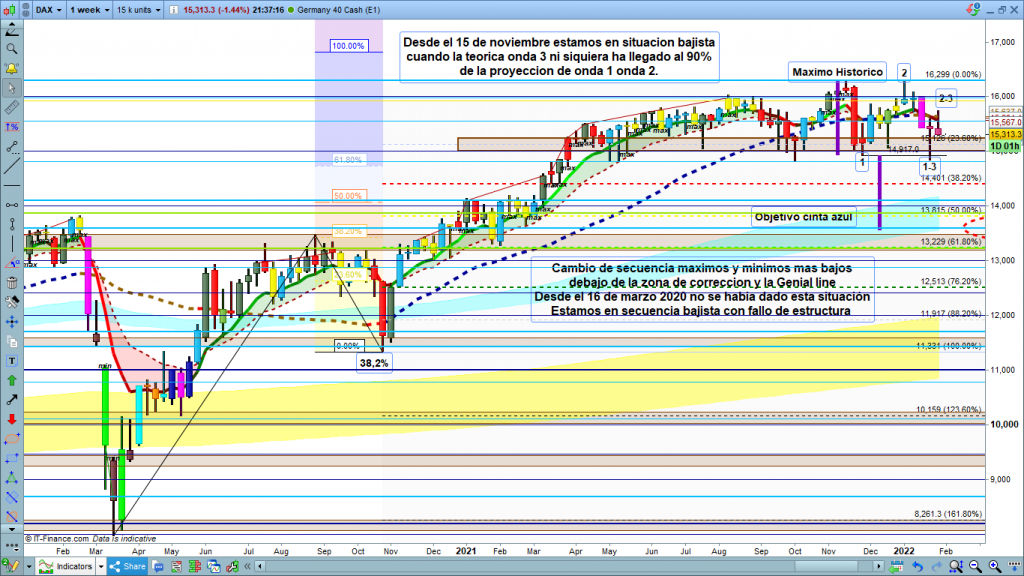Select the text annotation tool
This screenshot has height=576, width=1024.
[x=12, y=361]
